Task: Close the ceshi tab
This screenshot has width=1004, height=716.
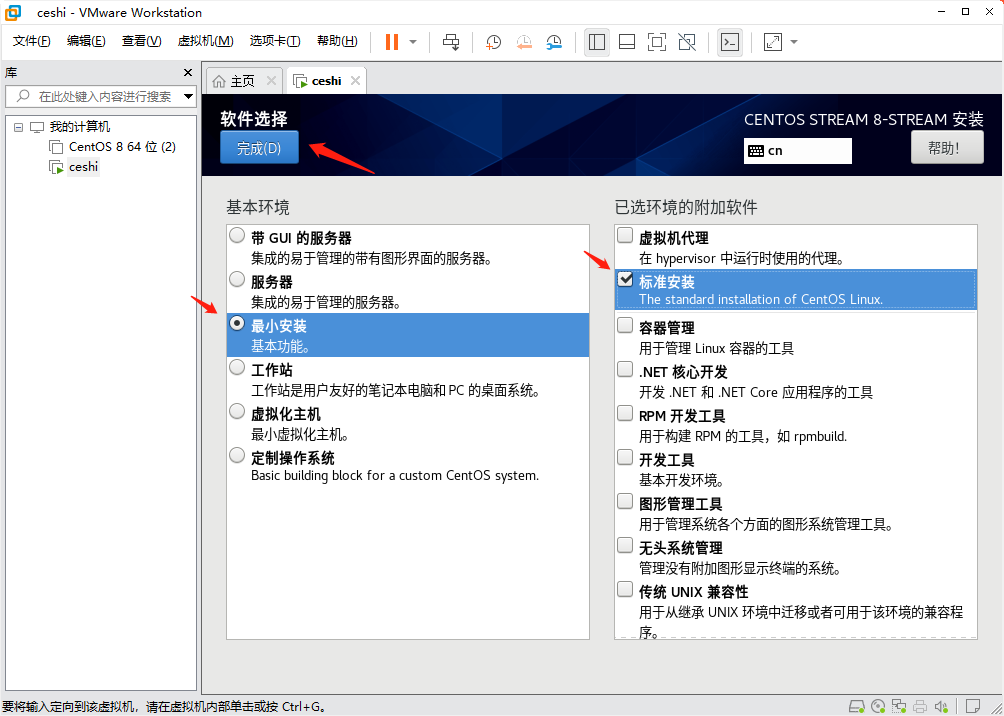Action: pos(355,81)
